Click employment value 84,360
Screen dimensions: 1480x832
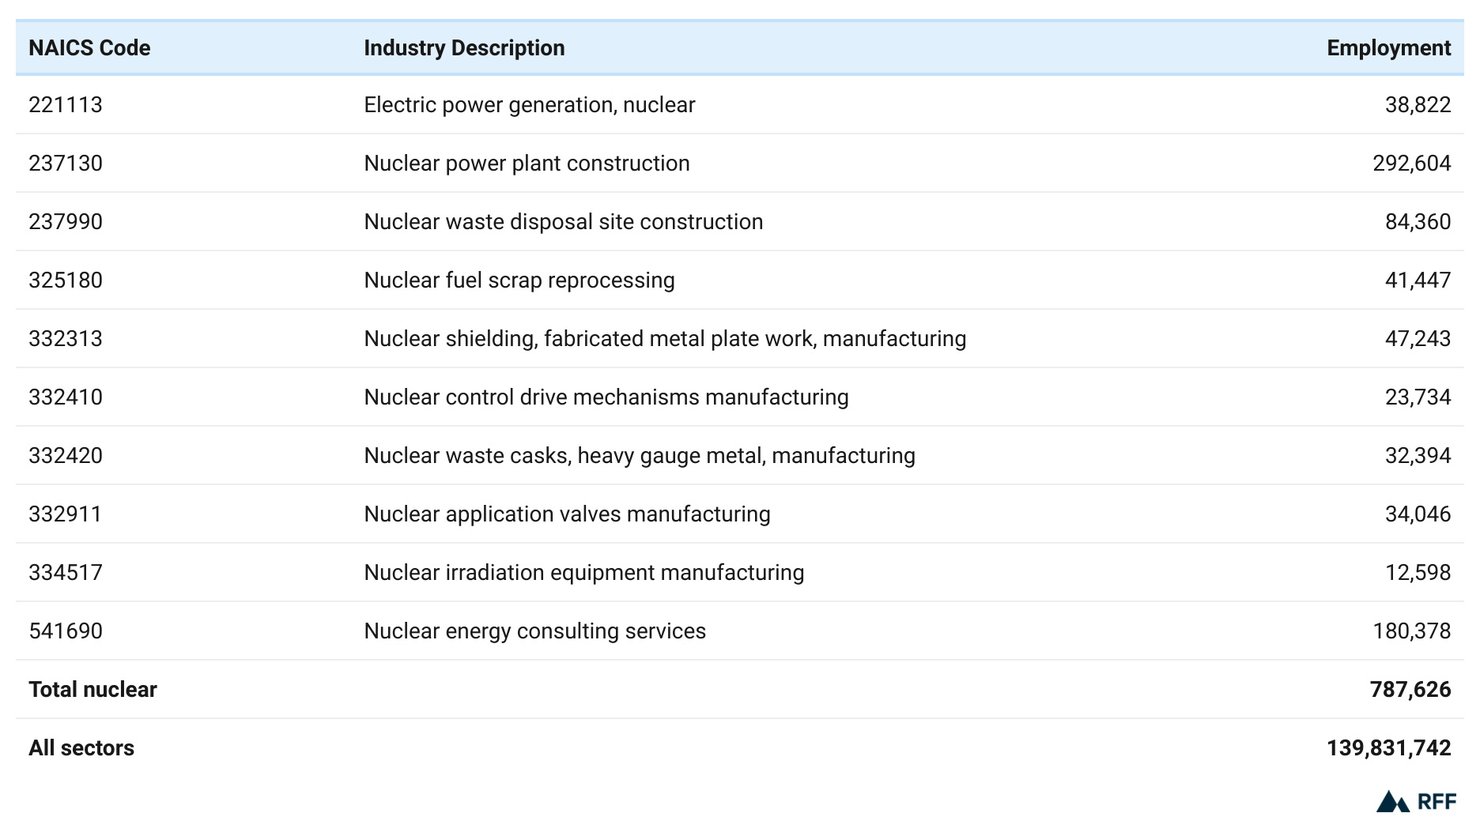pos(1417,222)
